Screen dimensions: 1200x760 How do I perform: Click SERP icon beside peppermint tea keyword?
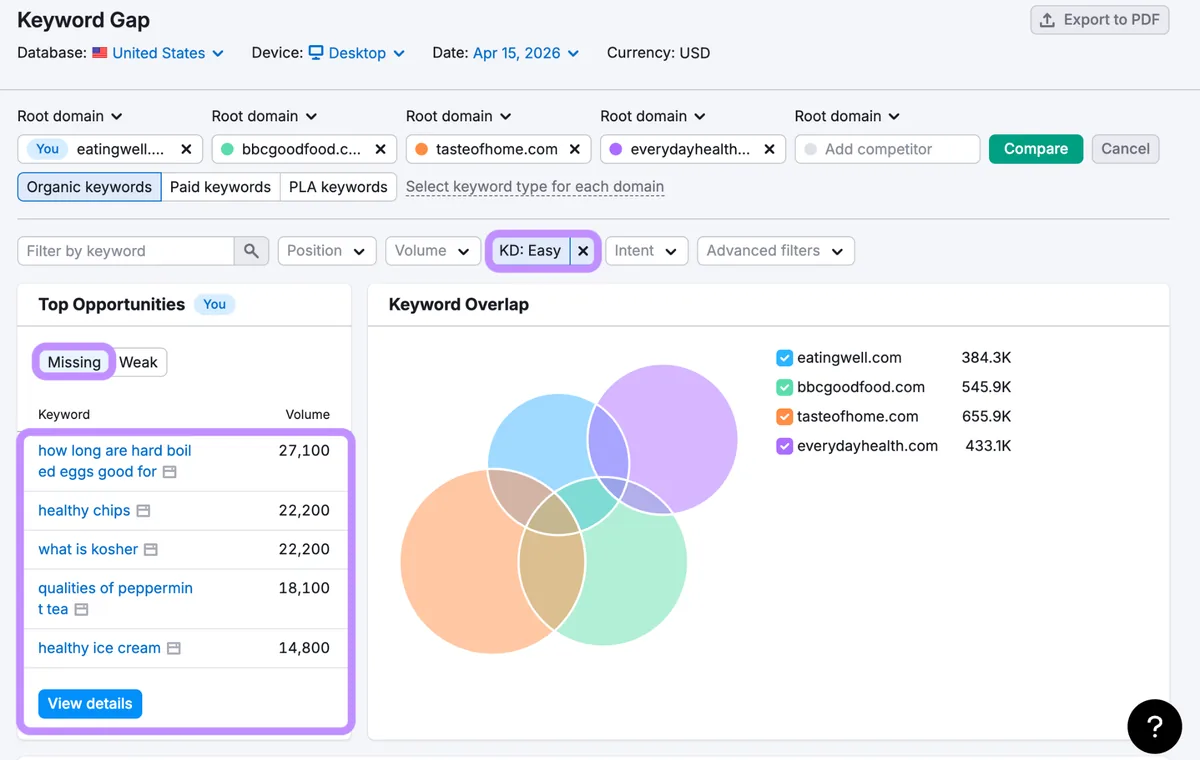(x=81, y=609)
